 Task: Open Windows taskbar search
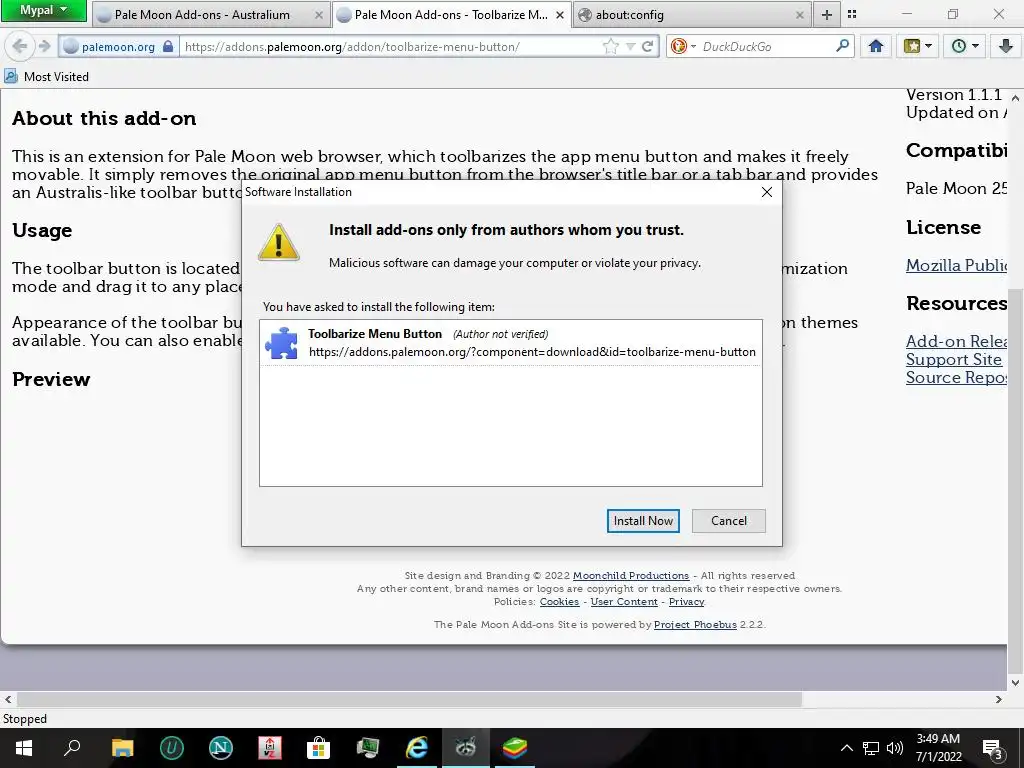72,748
